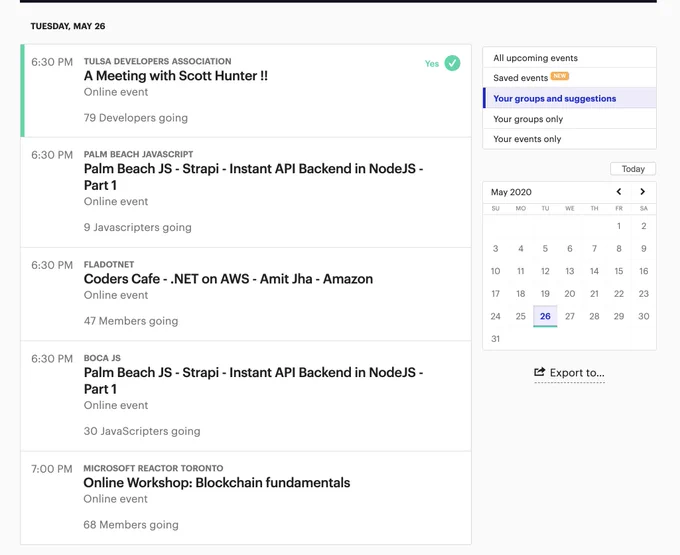Viewport: 680px width, 555px height.
Task: Click 68 Members going text
Action: (x=131, y=525)
